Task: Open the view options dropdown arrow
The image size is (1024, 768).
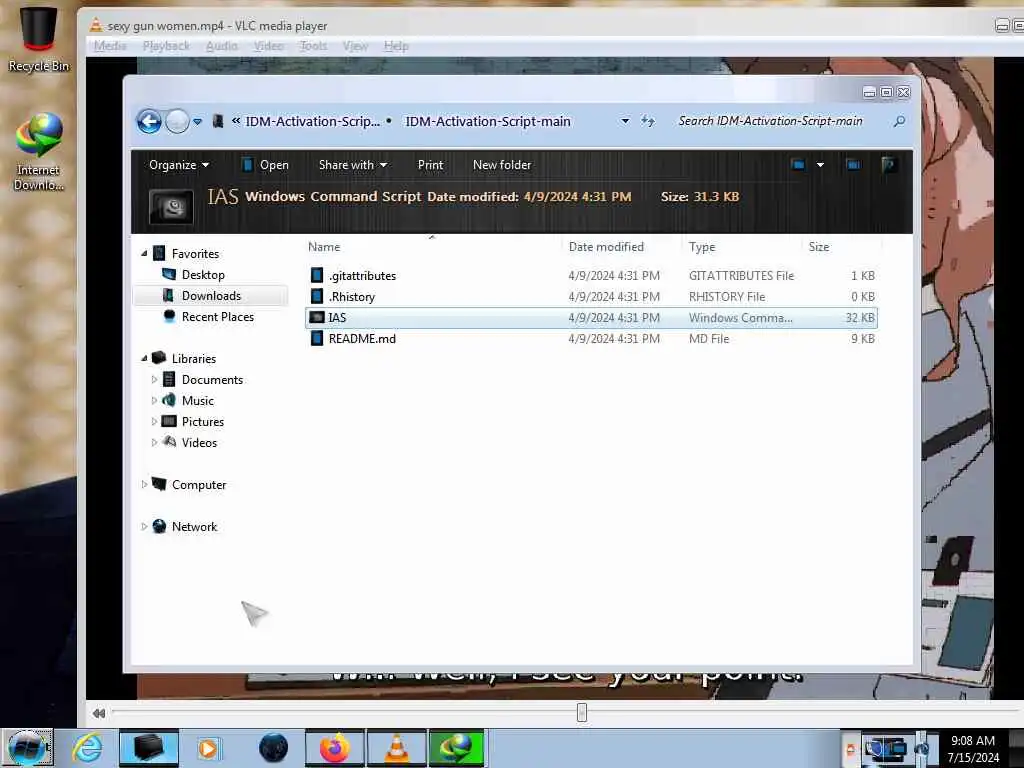Action: [x=820, y=165]
